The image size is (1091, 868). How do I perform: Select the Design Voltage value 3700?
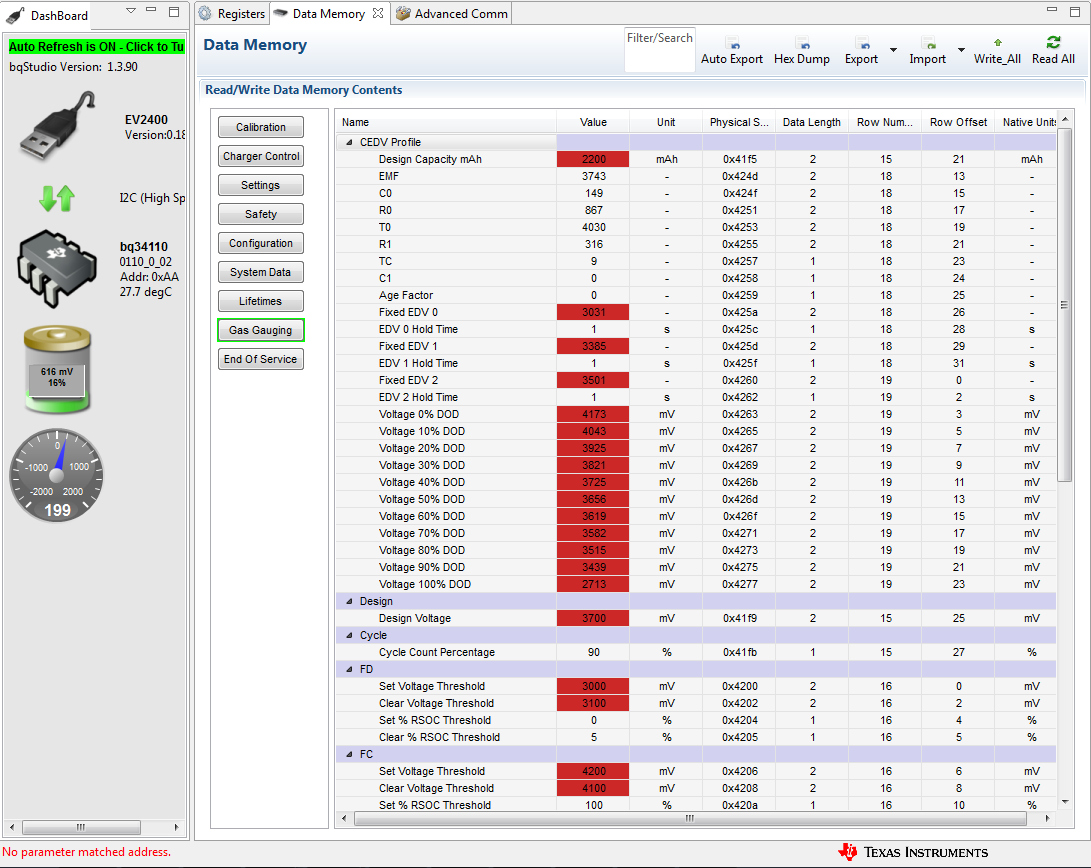pyautogui.click(x=594, y=619)
